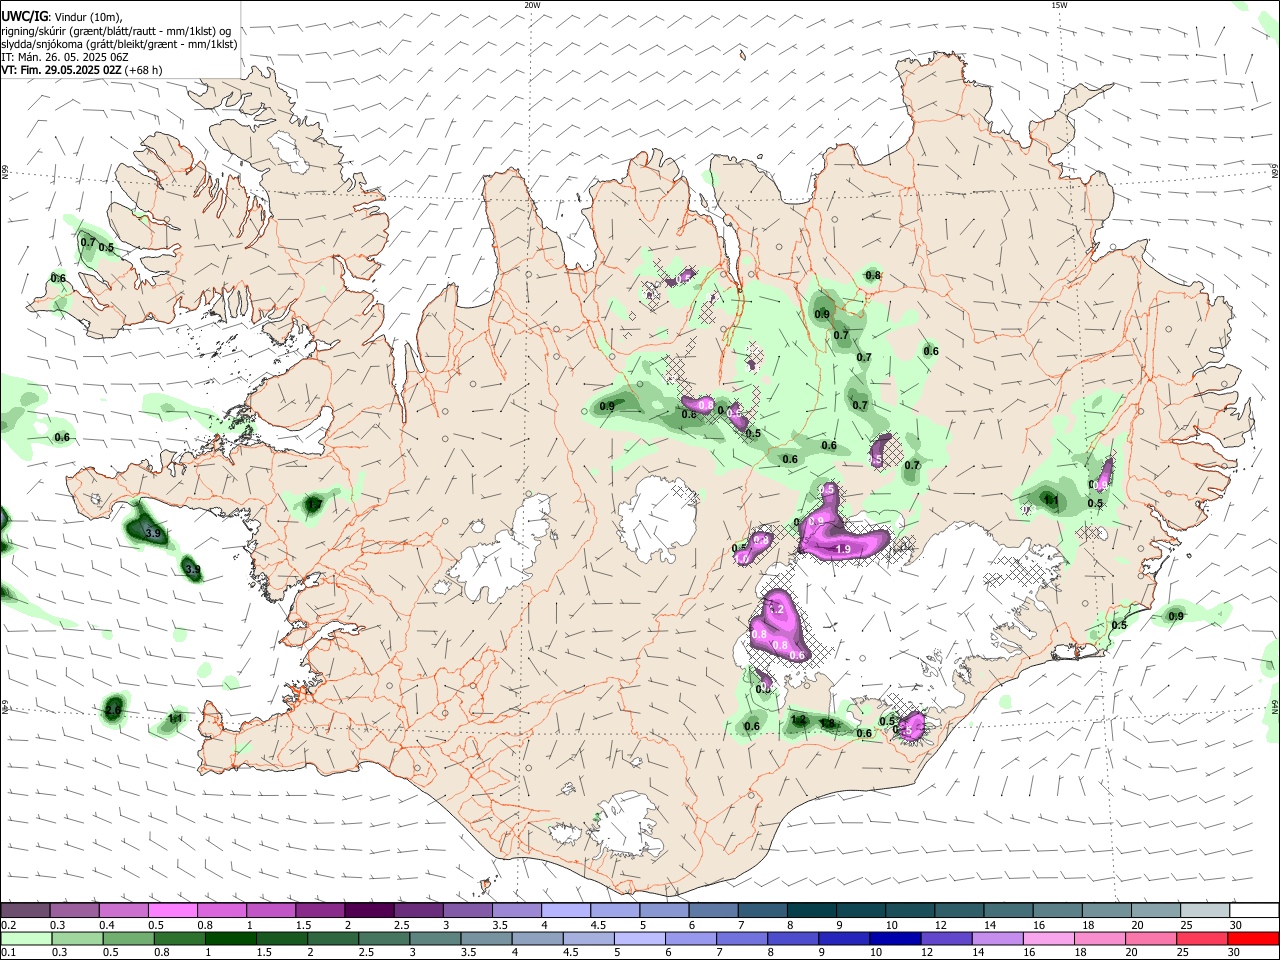Pick the darkest purple swatch labeled 2 in snow legend

[x=369, y=910]
